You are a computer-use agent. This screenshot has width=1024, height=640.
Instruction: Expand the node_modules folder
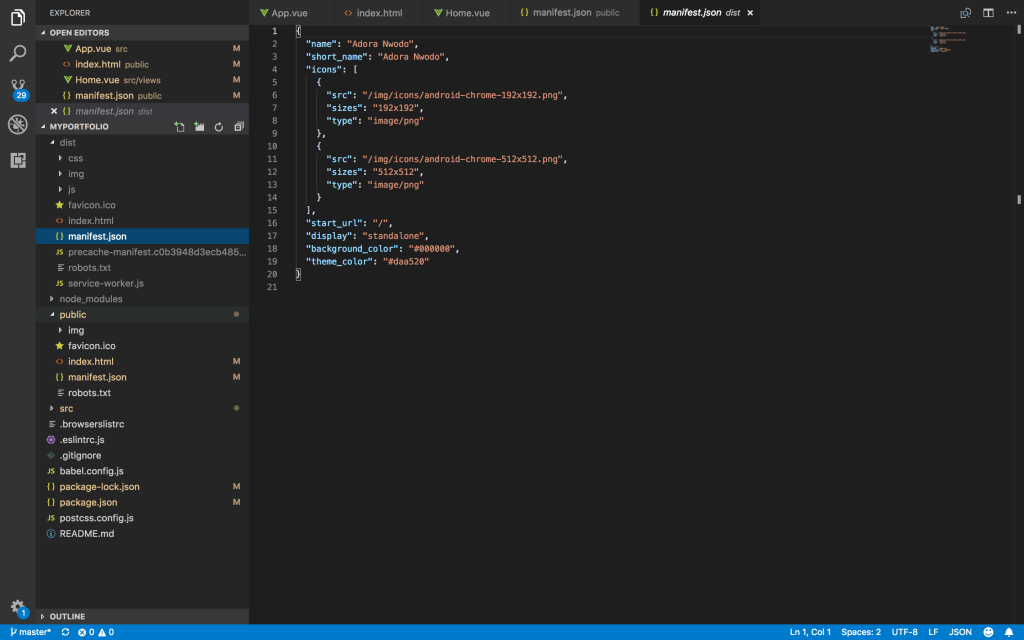pos(90,299)
